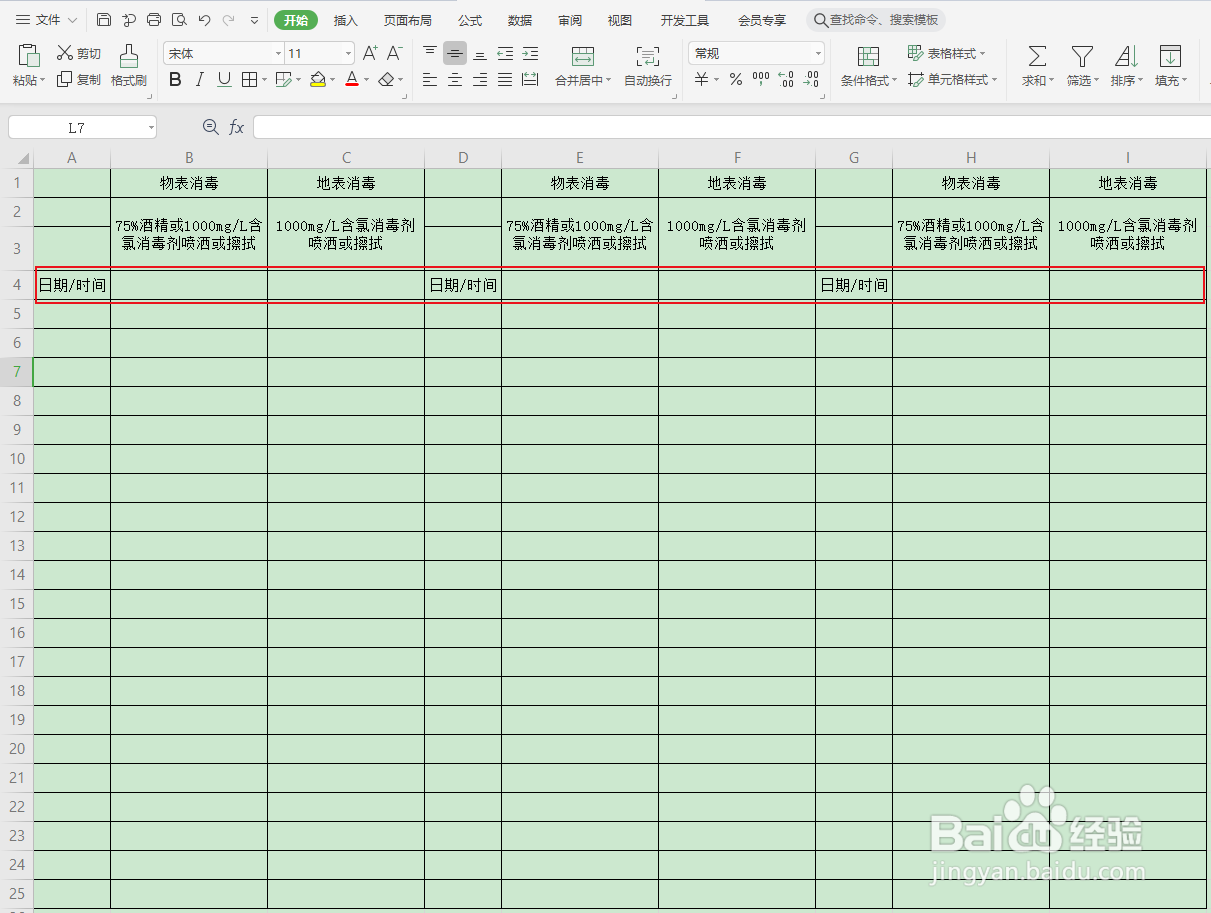Switch to the Review (审阅) tab

[570, 20]
